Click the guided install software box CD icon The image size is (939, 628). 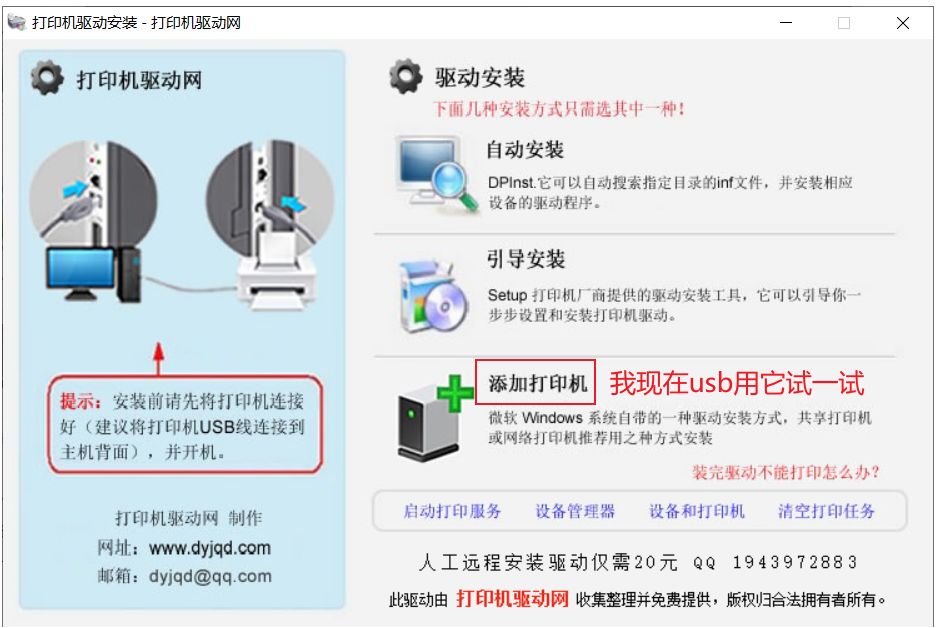click(433, 296)
